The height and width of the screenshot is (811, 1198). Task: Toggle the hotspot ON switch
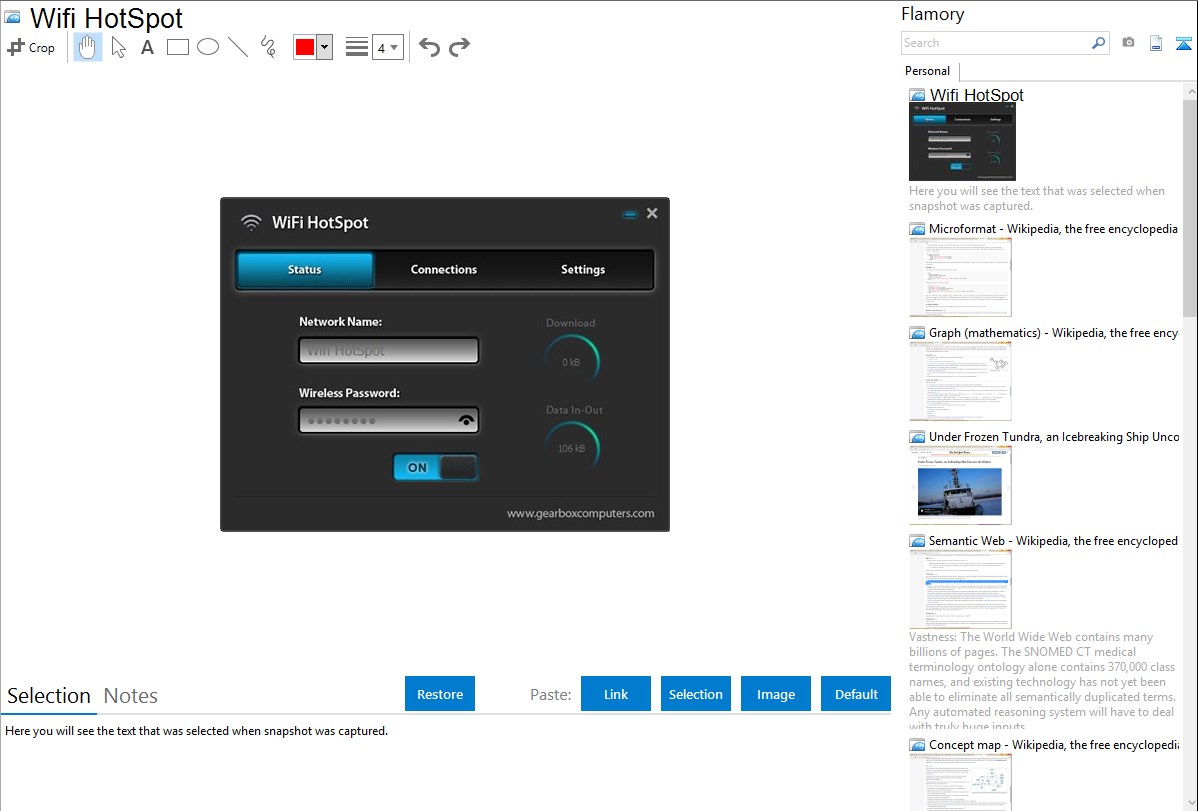pyautogui.click(x=435, y=467)
